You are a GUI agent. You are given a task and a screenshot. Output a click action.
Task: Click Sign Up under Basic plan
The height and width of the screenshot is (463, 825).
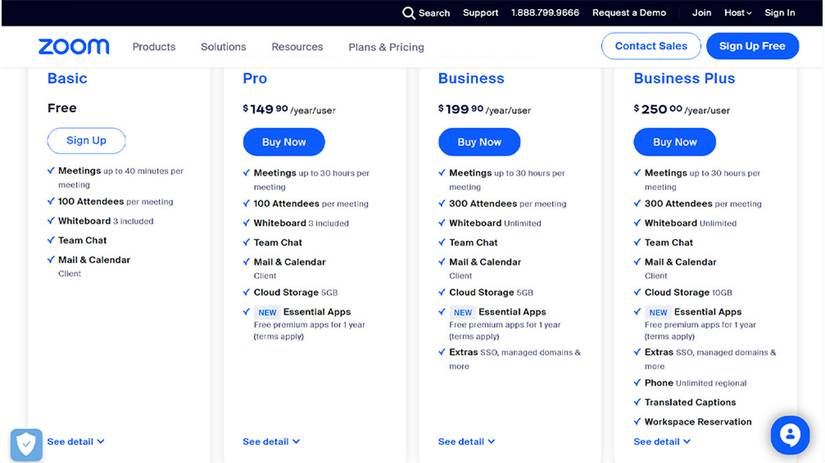86,140
